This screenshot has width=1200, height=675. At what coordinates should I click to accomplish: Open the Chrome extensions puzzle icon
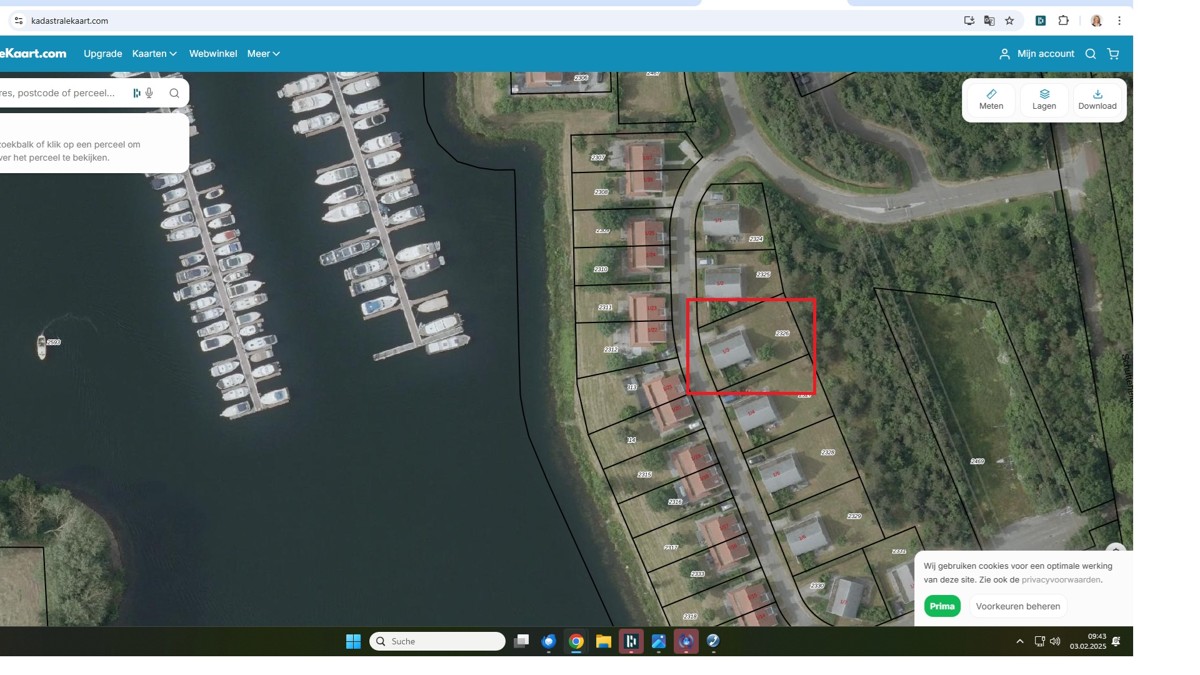coord(1063,21)
